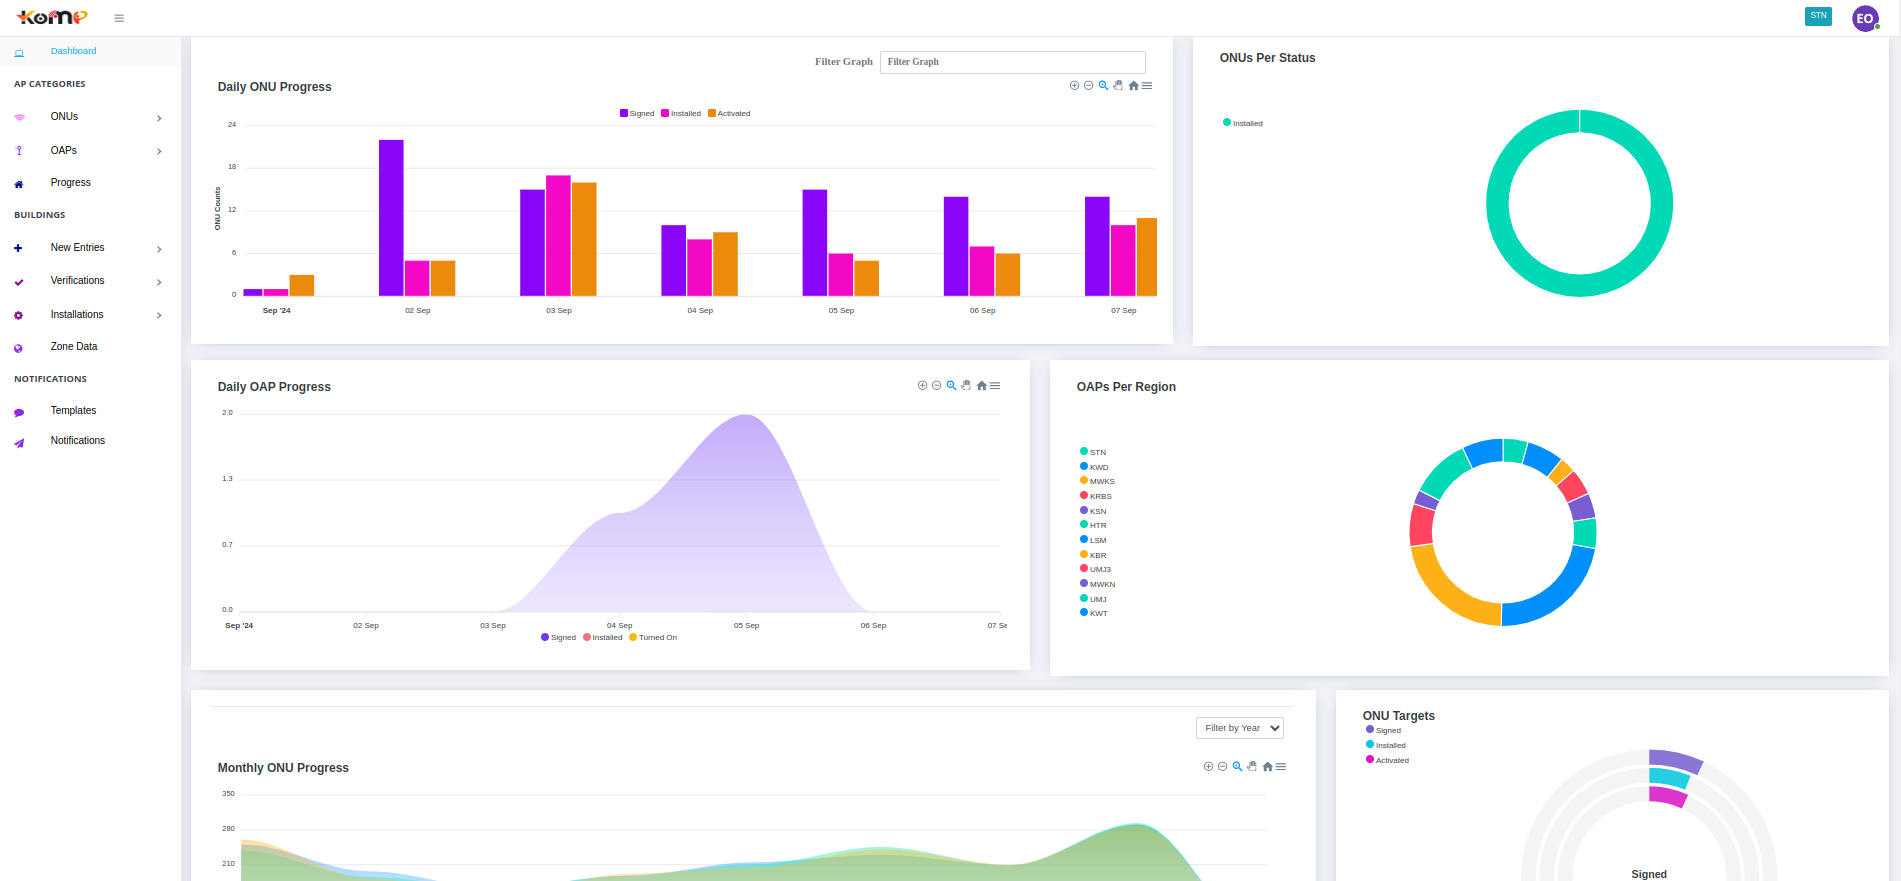Zoom in on Daily ONU Progress chart
The image size is (1901, 881).
[x=1074, y=85]
